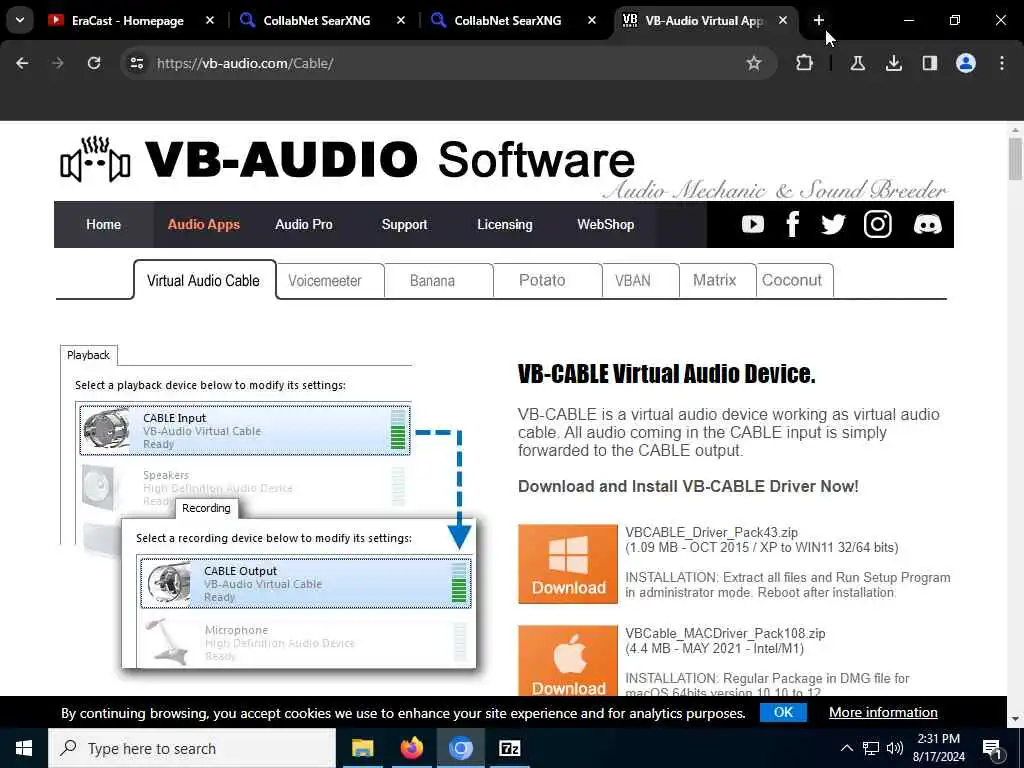Download Windows VBCABLE driver pack
1024x768 pixels.
(568, 564)
